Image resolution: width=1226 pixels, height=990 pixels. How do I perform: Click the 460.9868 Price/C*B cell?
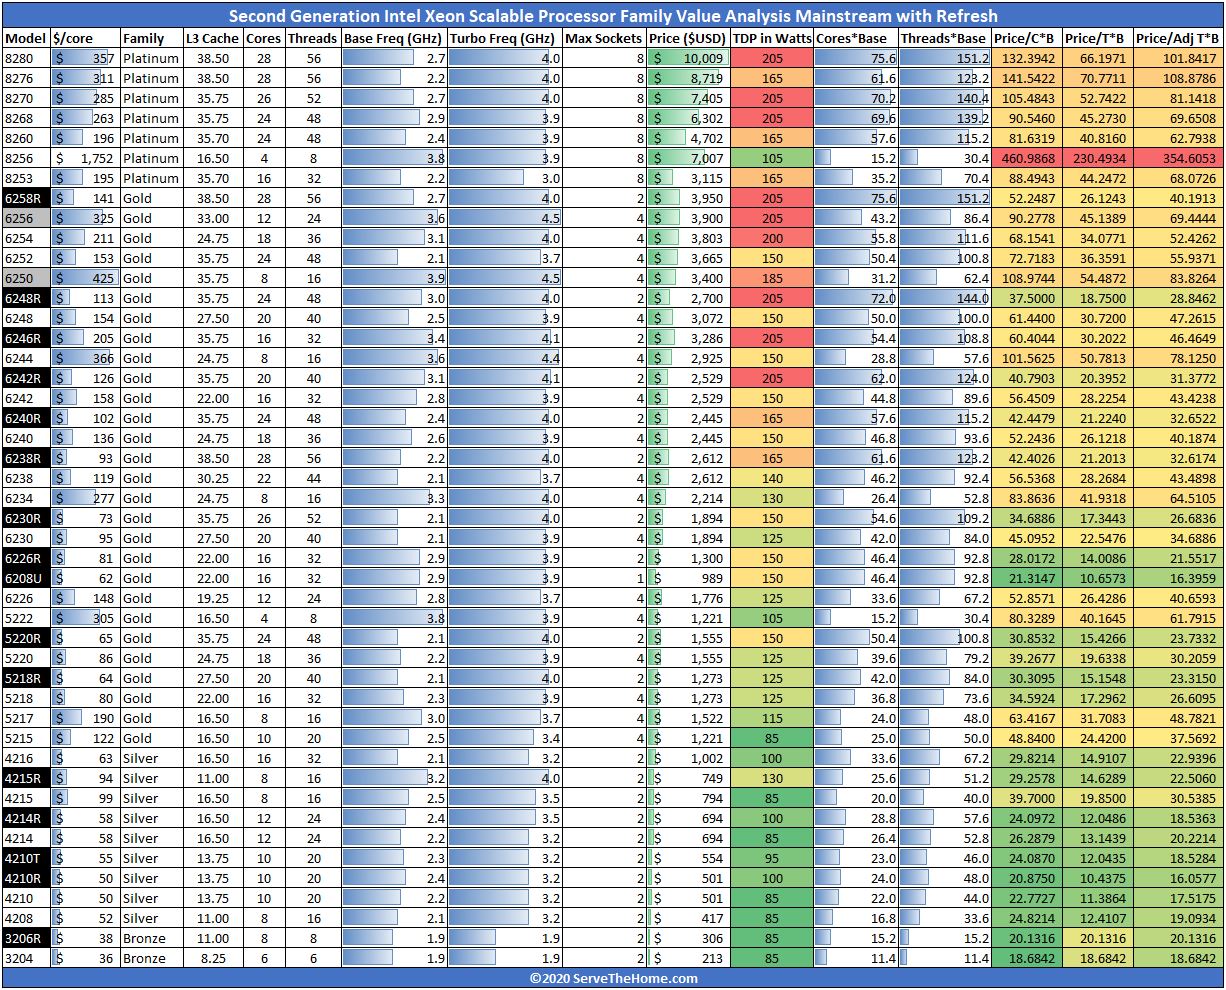pos(1027,158)
